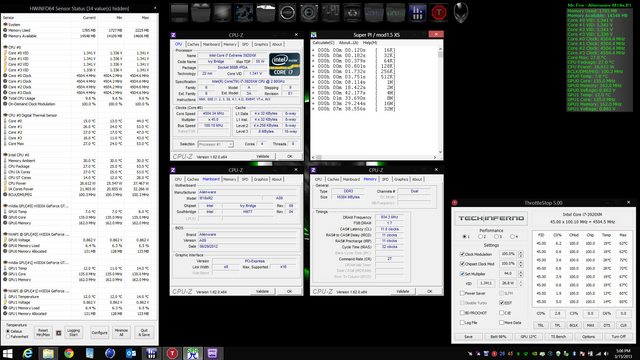Click the Set Multiplier value field showing 44.0
This screenshot has height=360, width=640.
coord(508,273)
